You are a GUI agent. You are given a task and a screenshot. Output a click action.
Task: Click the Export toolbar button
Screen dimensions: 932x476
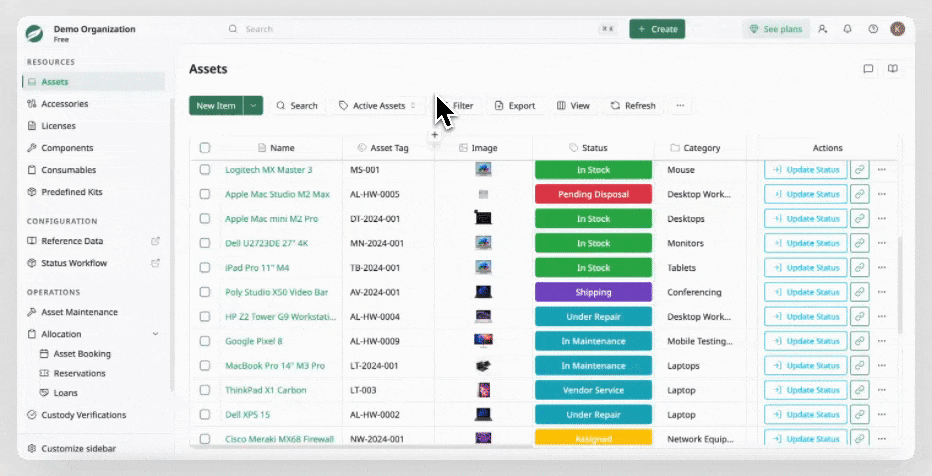click(515, 105)
